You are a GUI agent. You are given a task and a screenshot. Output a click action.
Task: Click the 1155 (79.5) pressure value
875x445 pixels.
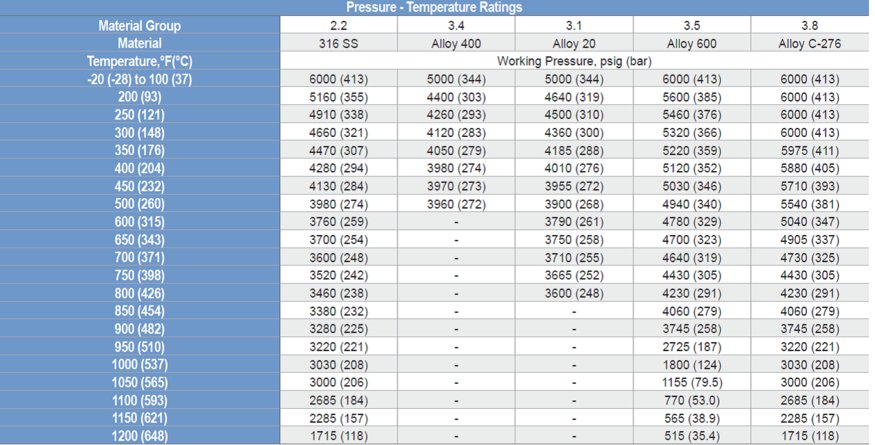pyautogui.click(x=692, y=382)
